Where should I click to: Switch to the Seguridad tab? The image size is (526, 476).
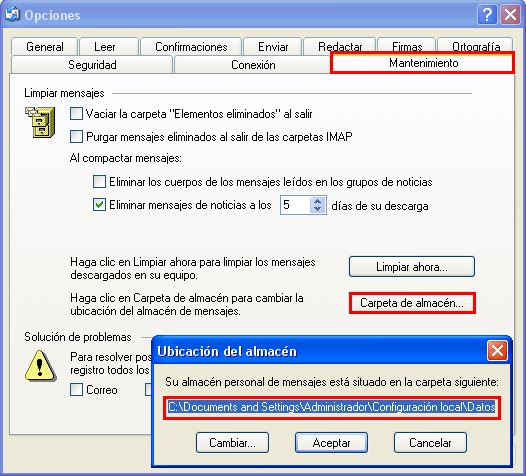tap(92, 64)
